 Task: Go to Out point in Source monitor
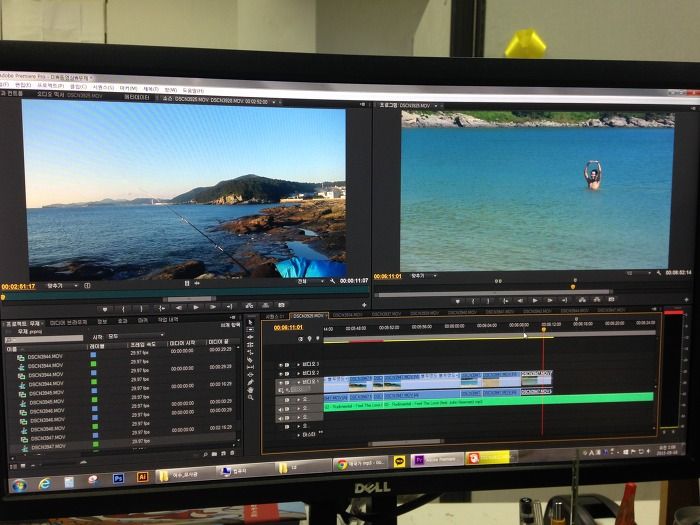229,307
